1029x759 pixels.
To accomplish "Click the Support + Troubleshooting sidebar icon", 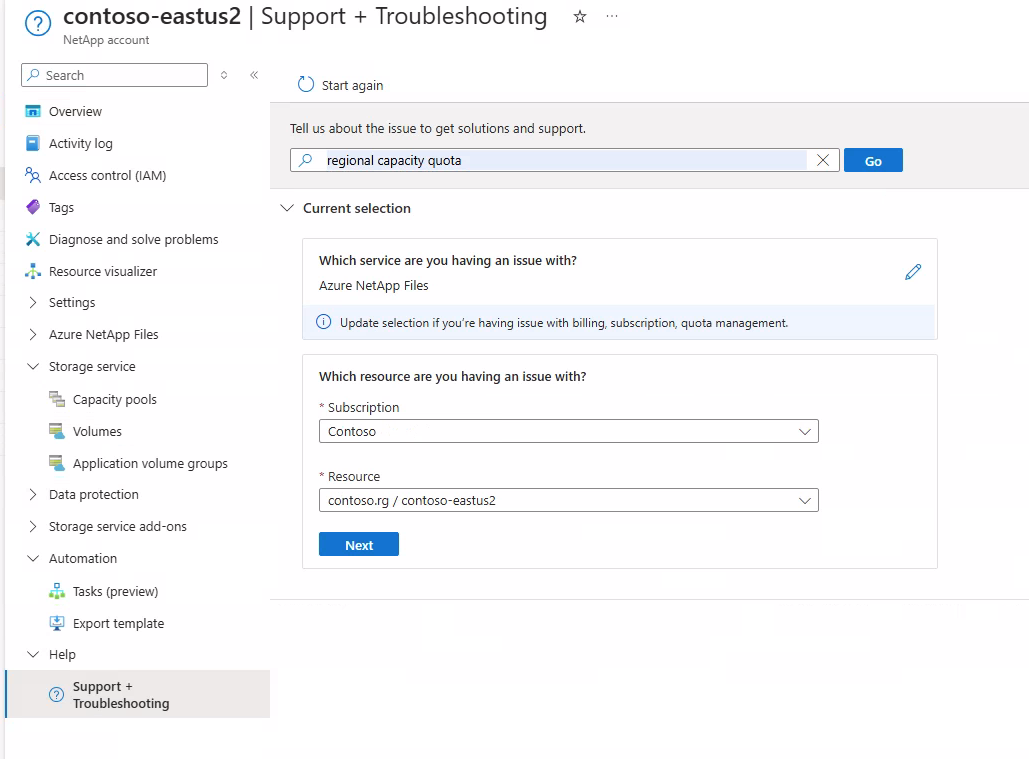I will 57,695.
